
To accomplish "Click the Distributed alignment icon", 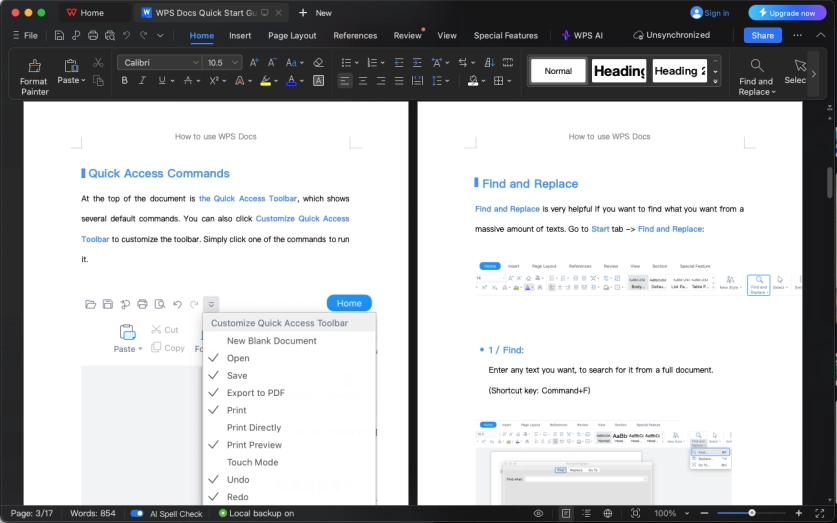I will point(417,81).
